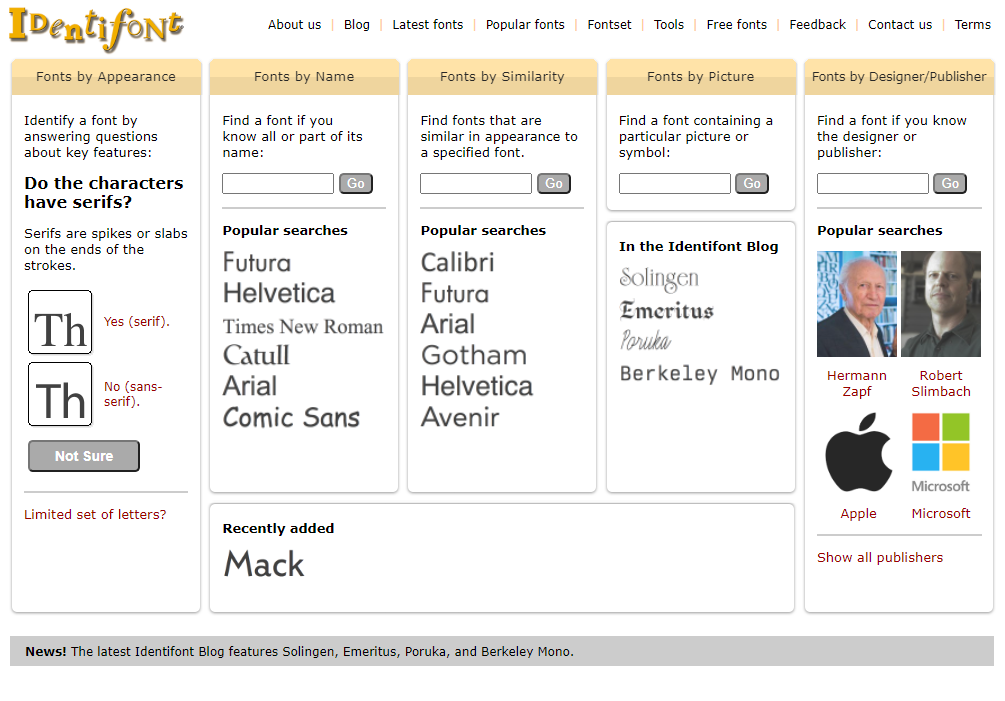This screenshot has height=701, width=1005.
Task: Select the serif 'Th' sample image
Action: coord(60,322)
